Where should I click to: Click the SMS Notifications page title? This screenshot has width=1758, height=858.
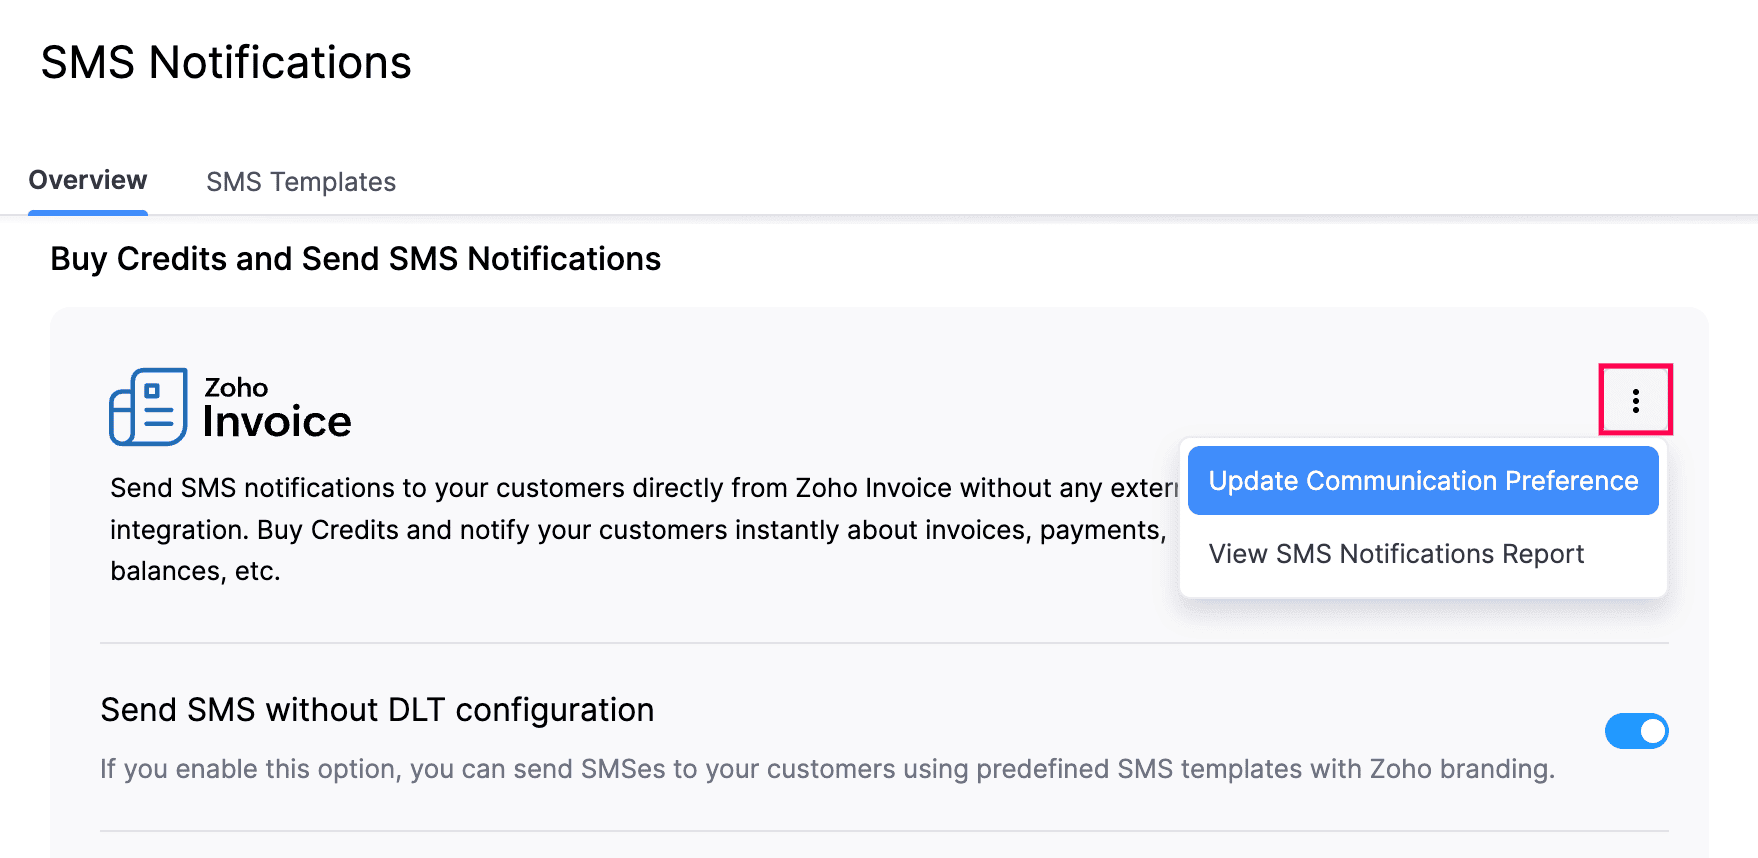click(x=226, y=63)
